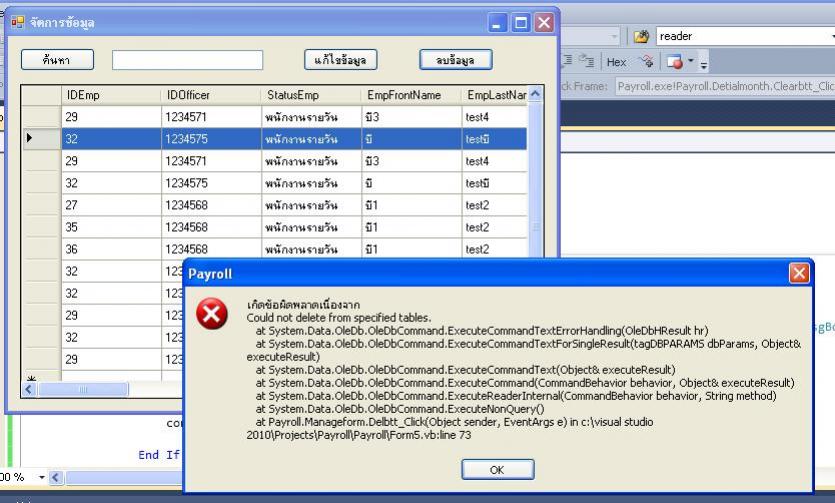Select row header of the highlighted row 32
This screenshot has height=503, width=835.
click(42, 139)
